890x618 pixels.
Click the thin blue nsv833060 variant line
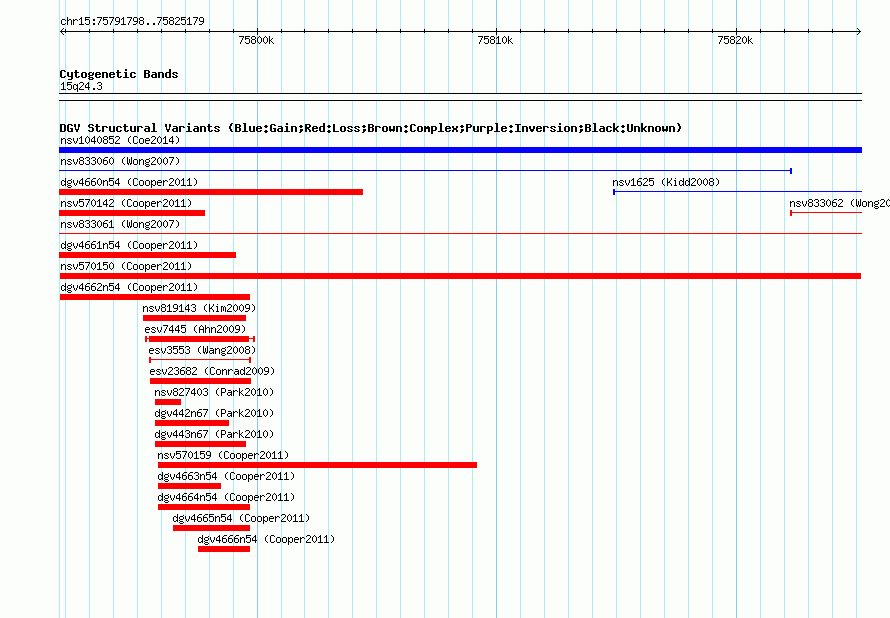[426, 170]
